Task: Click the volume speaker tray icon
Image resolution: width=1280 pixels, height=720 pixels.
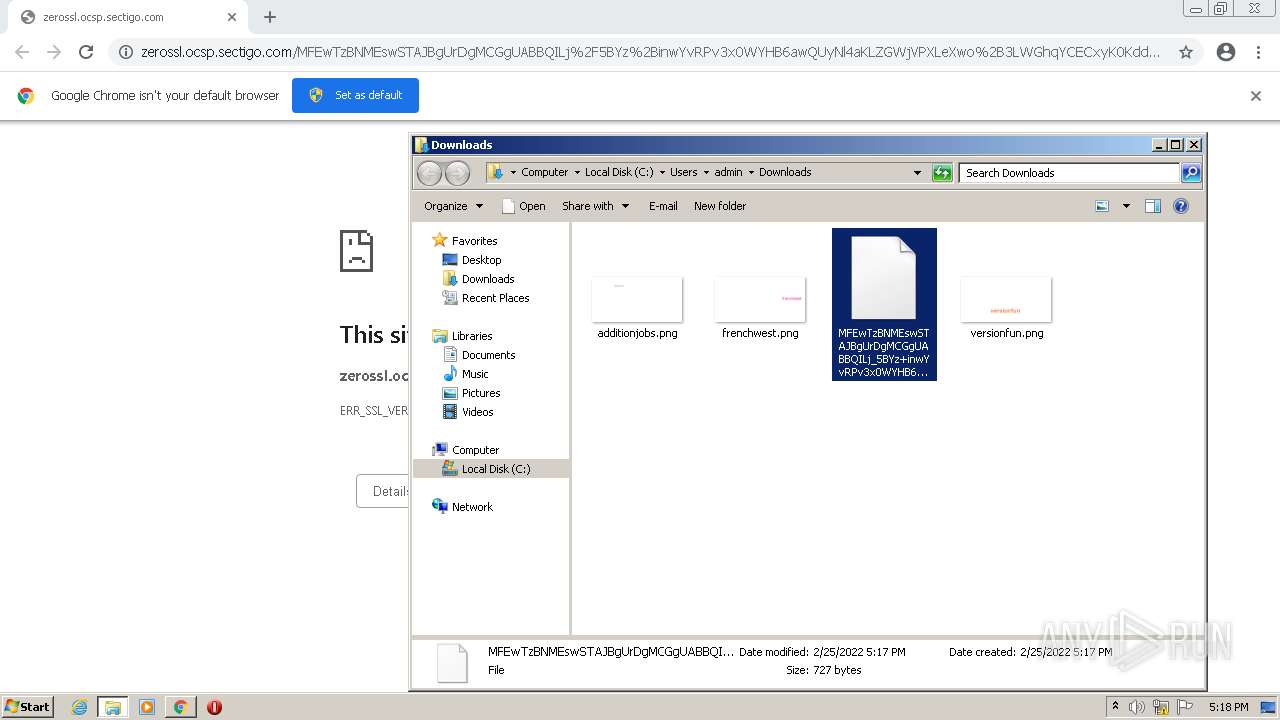Action: pos(1138,707)
